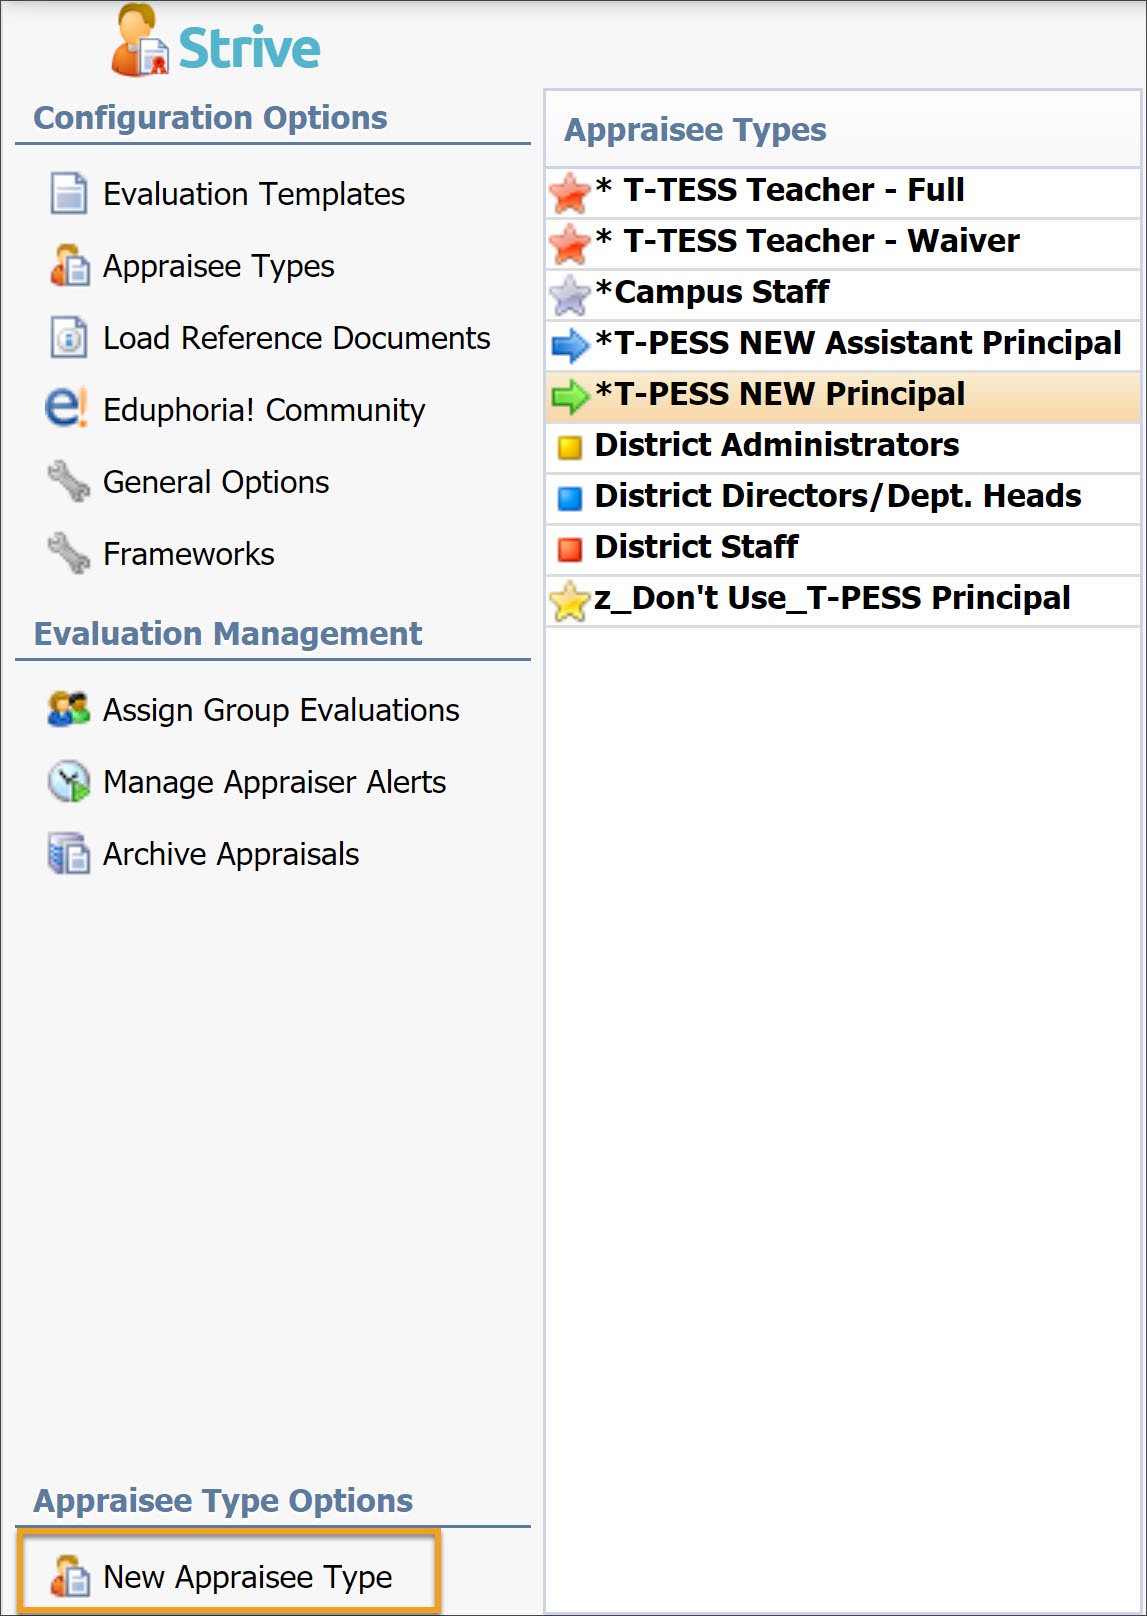Click the Frameworks wrench icon
The height and width of the screenshot is (1616, 1147).
coord(68,553)
